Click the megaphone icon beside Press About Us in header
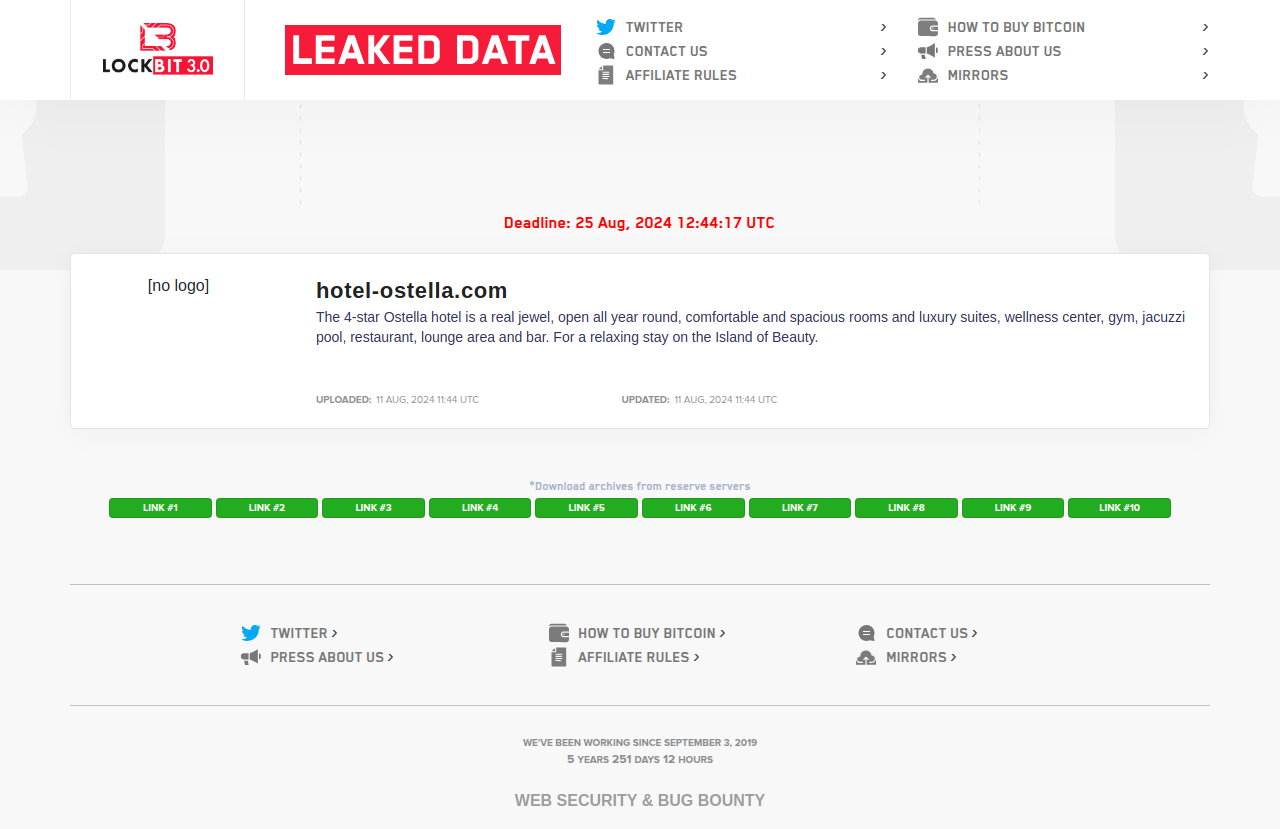1280x829 pixels. [928, 51]
